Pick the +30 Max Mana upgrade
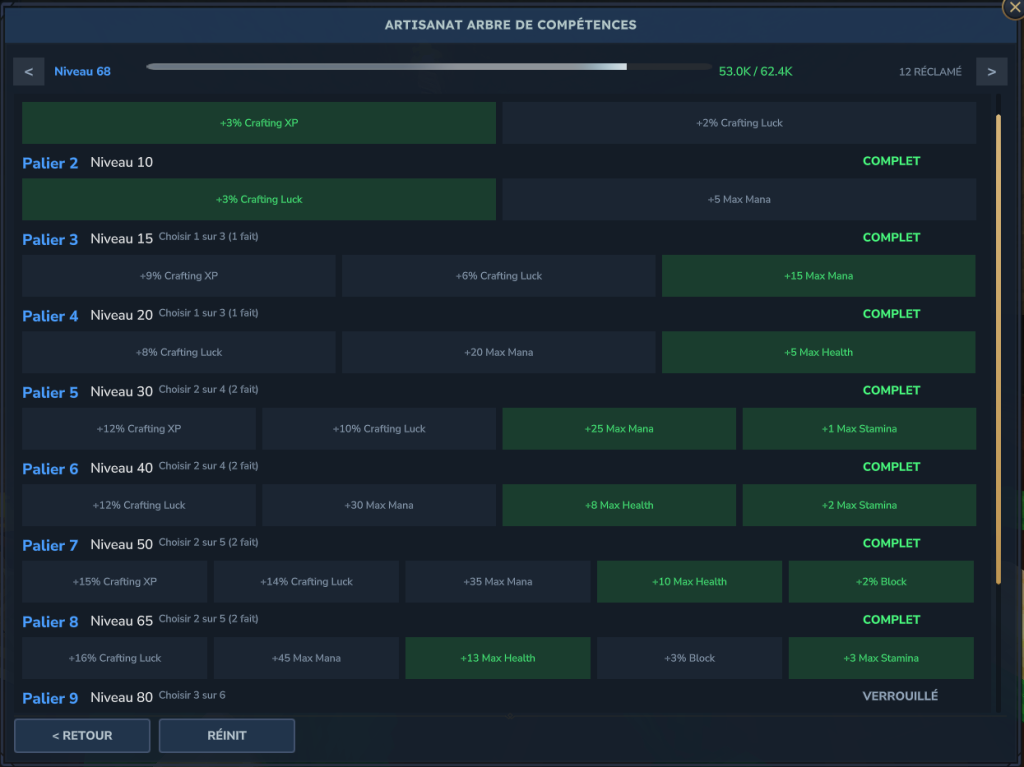 [x=378, y=505]
